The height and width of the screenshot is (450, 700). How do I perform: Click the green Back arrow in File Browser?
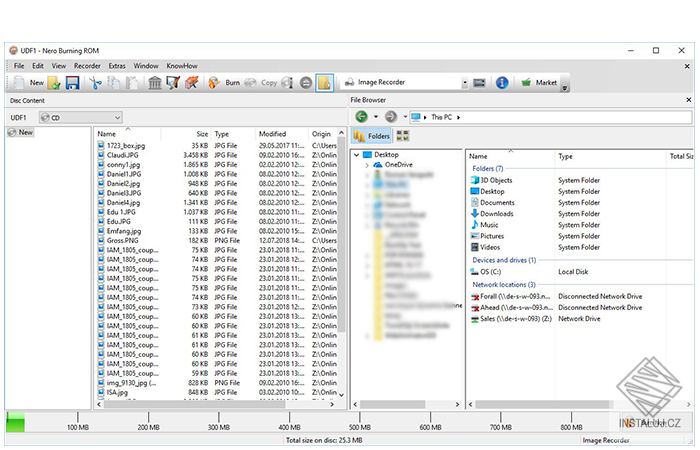tap(361, 117)
